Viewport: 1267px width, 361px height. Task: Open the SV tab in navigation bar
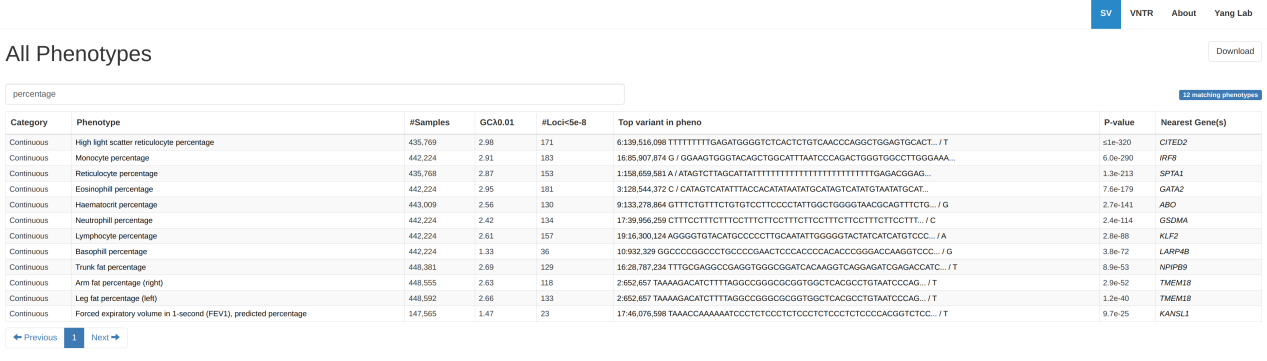tap(1106, 13)
